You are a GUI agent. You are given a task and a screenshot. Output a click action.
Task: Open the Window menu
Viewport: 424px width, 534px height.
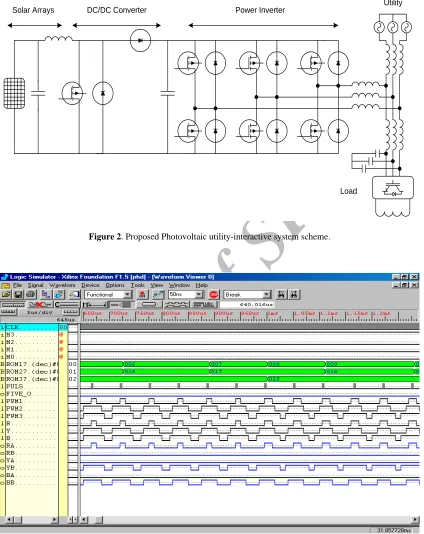click(x=179, y=285)
